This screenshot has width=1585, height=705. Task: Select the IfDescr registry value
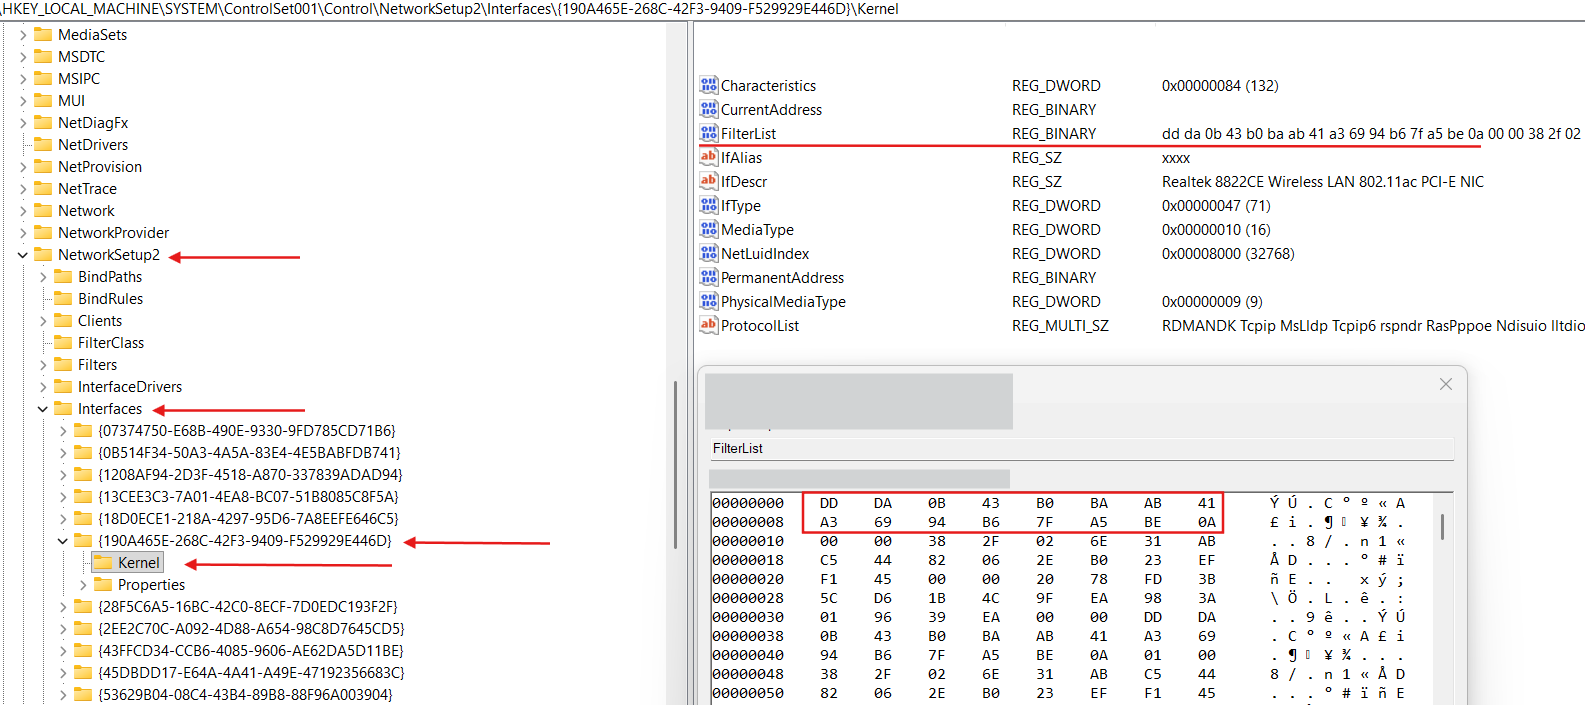pyautogui.click(x=744, y=182)
